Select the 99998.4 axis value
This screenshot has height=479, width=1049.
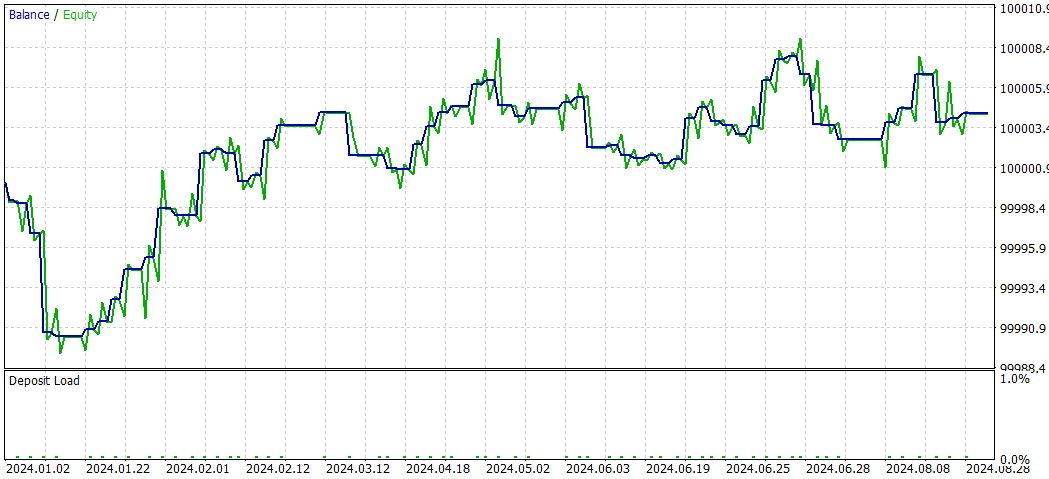1024,209
